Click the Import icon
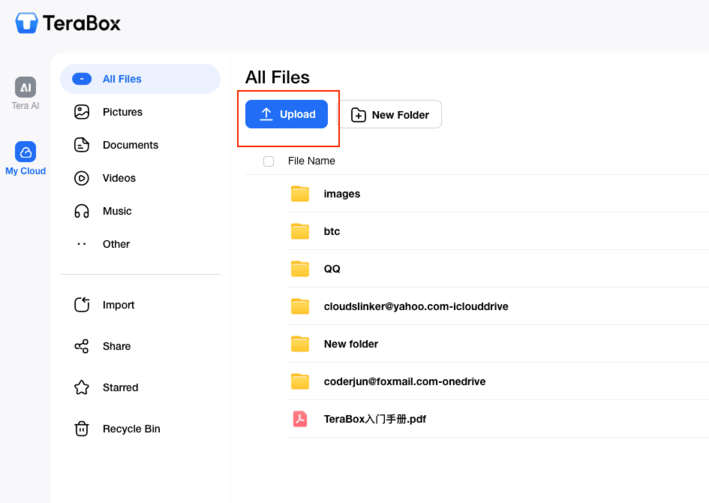Image resolution: width=709 pixels, height=503 pixels. coord(82,304)
